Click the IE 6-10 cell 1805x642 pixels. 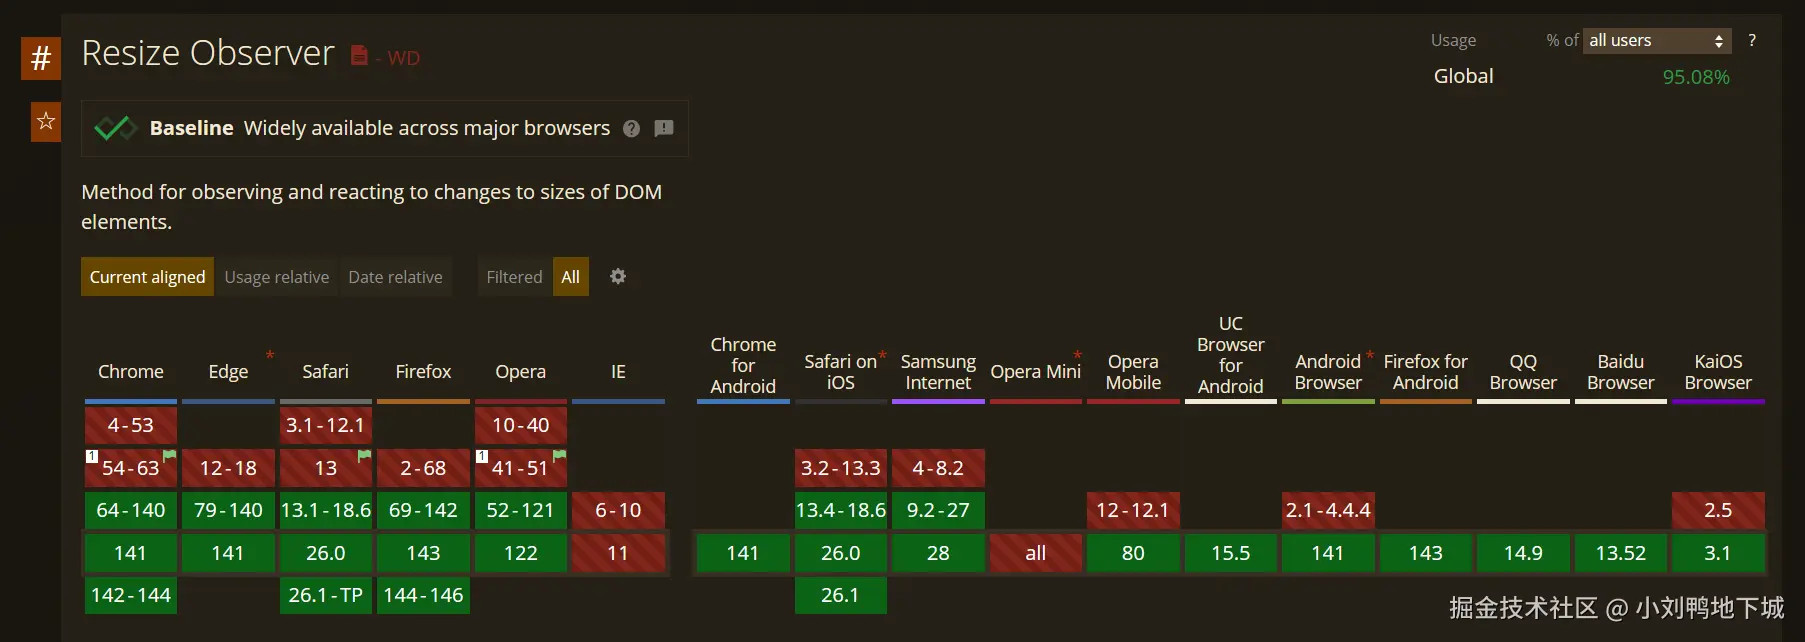(618, 510)
